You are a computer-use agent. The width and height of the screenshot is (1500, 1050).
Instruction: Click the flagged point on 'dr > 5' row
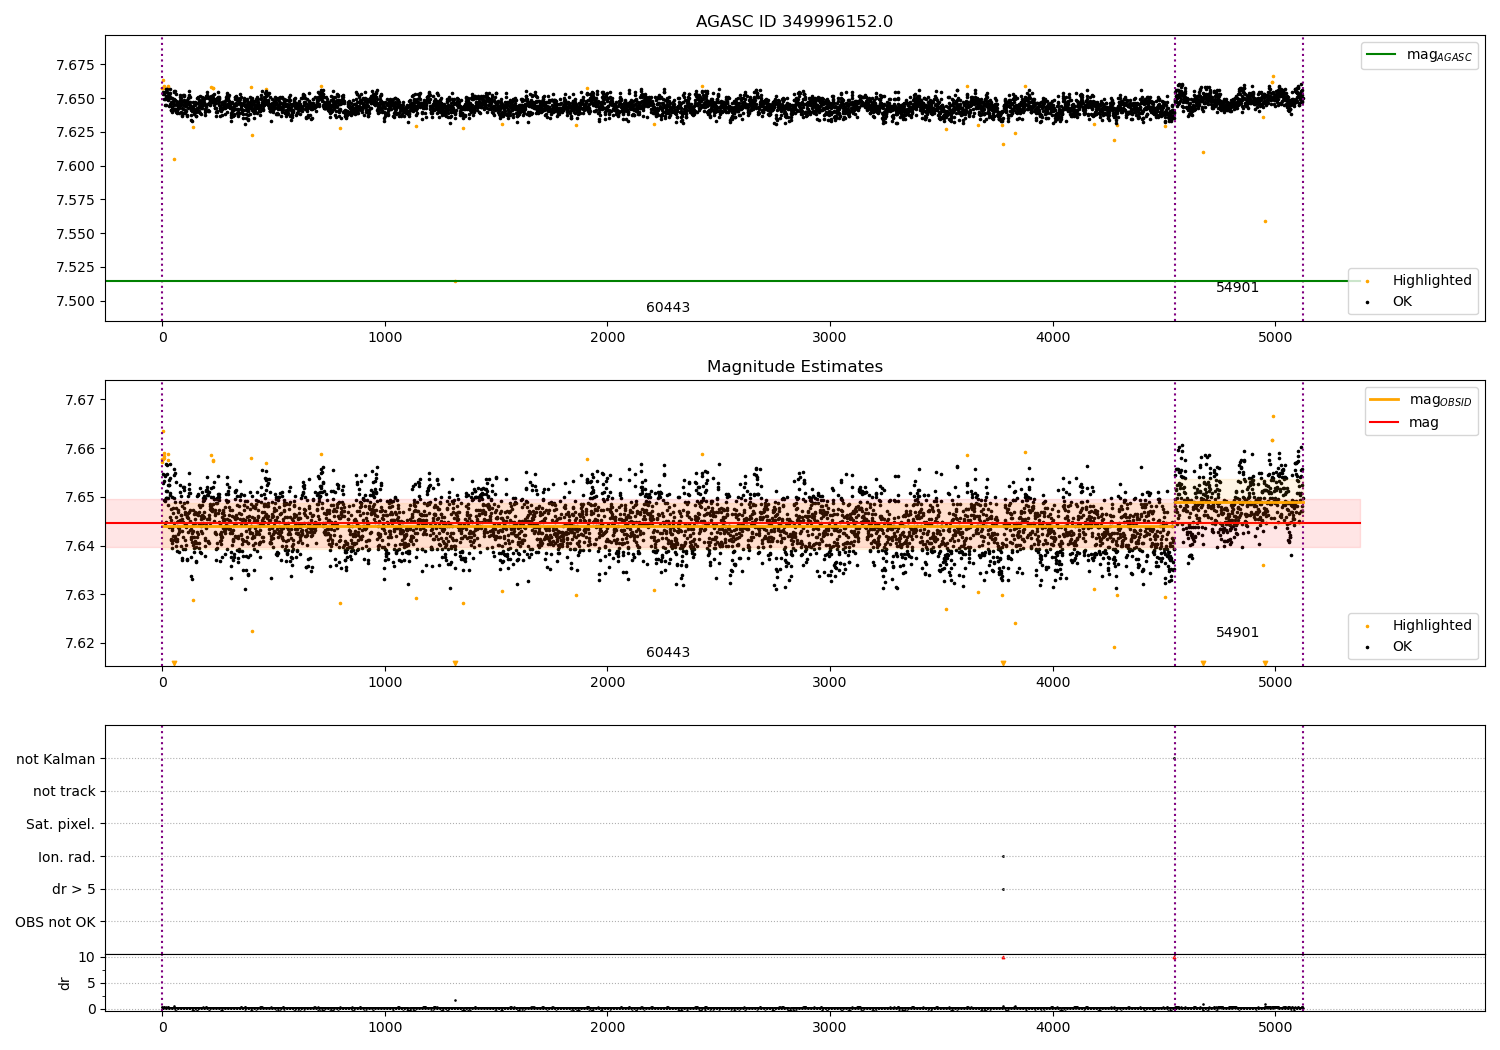coord(1003,889)
